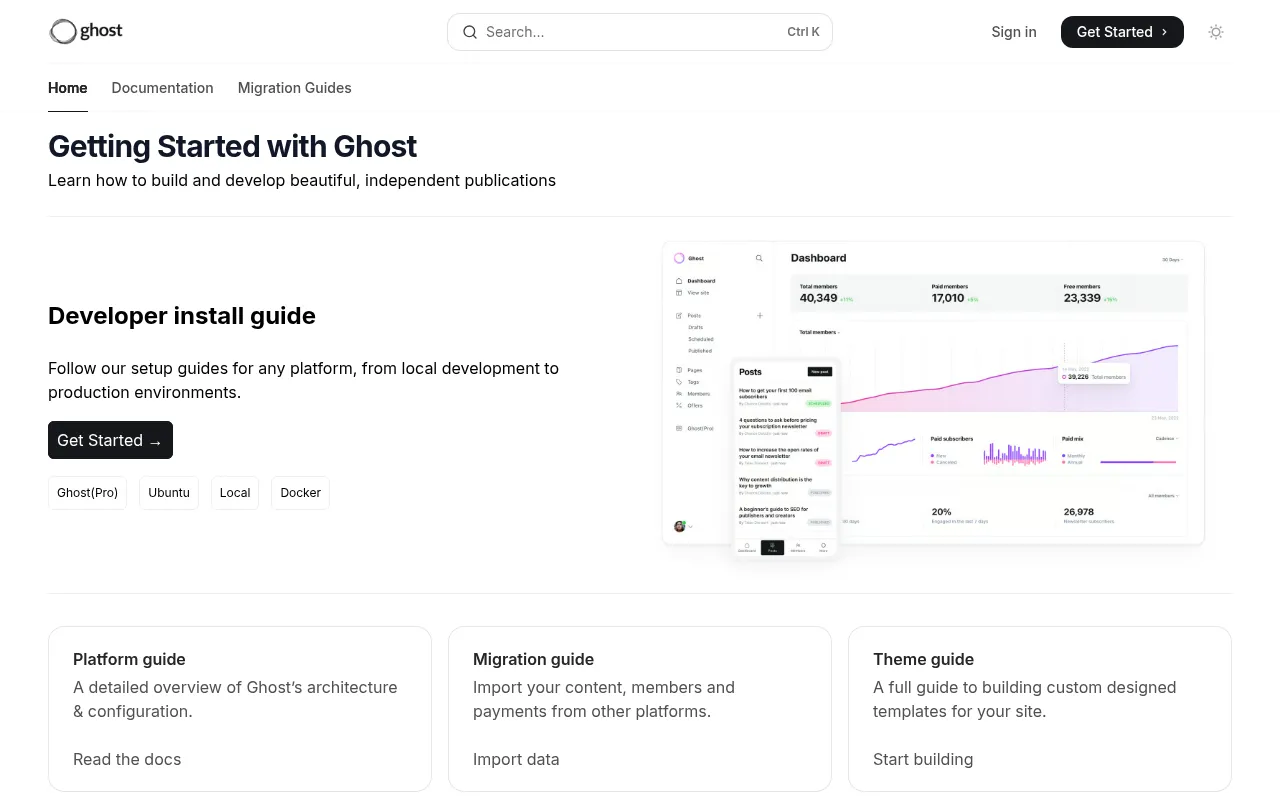Click the Getting Started with Ghost heading
This screenshot has height=800, width=1280.
click(232, 146)
